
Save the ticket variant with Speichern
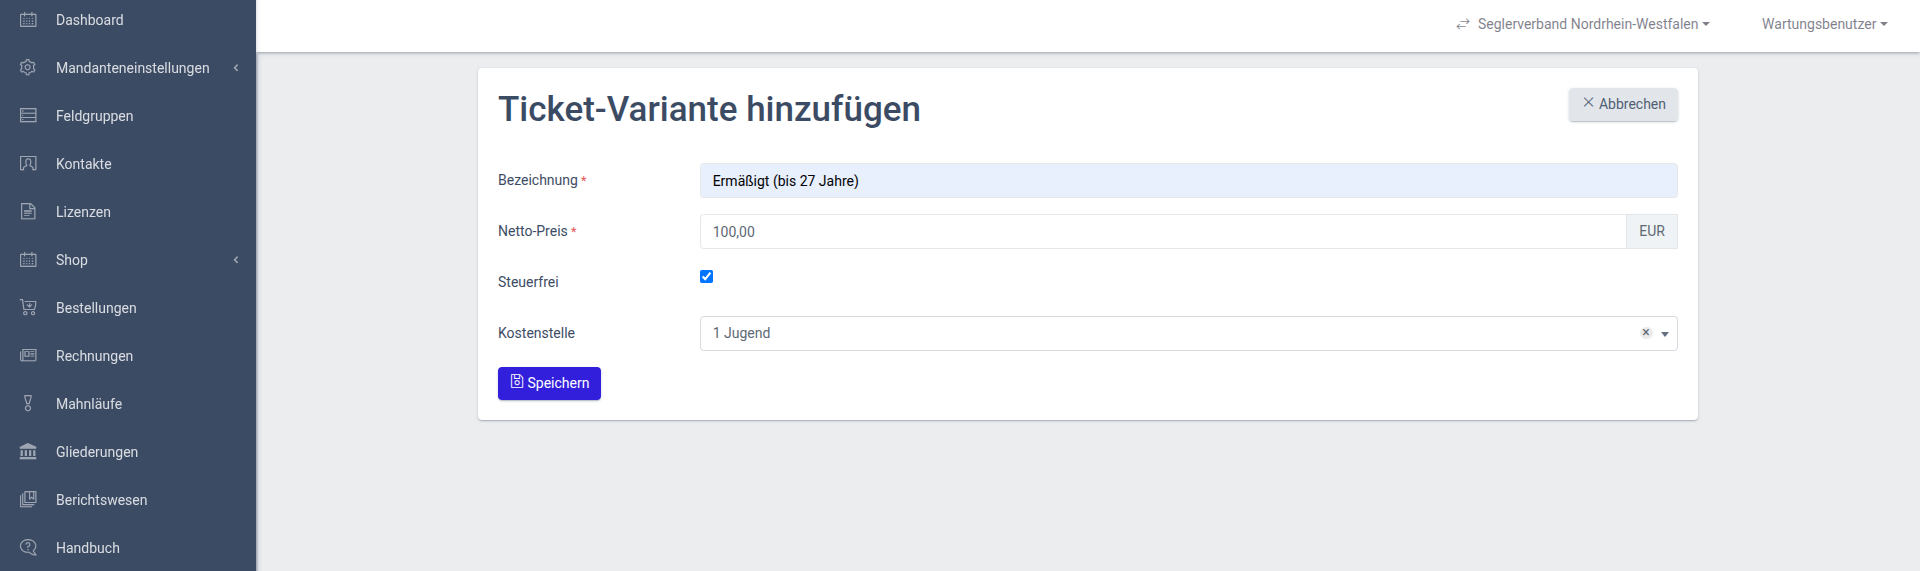[x=549, y=383]
